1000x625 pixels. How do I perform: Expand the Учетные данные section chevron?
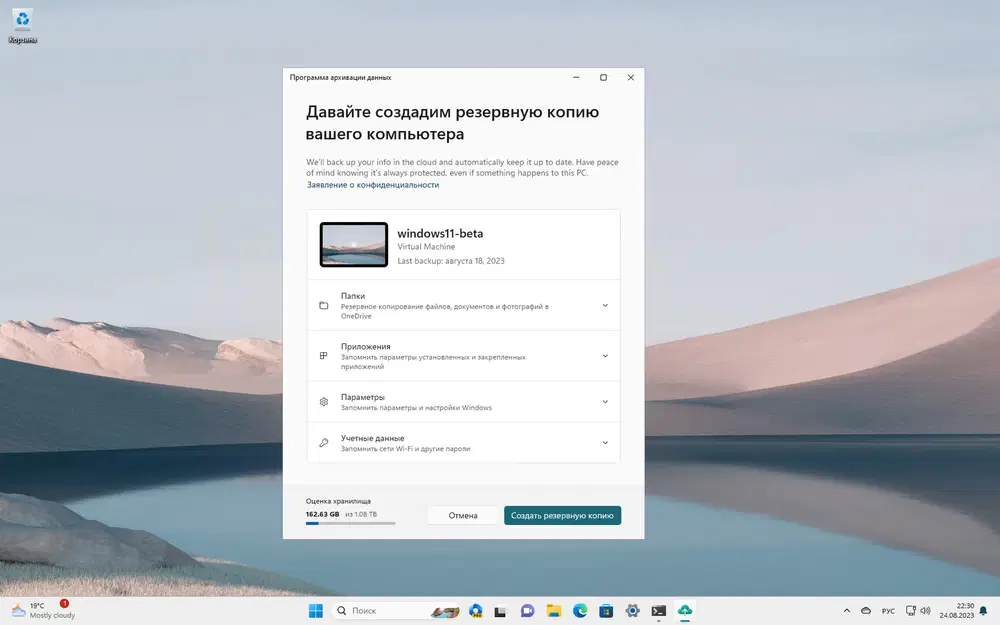(x=605, y=443)
